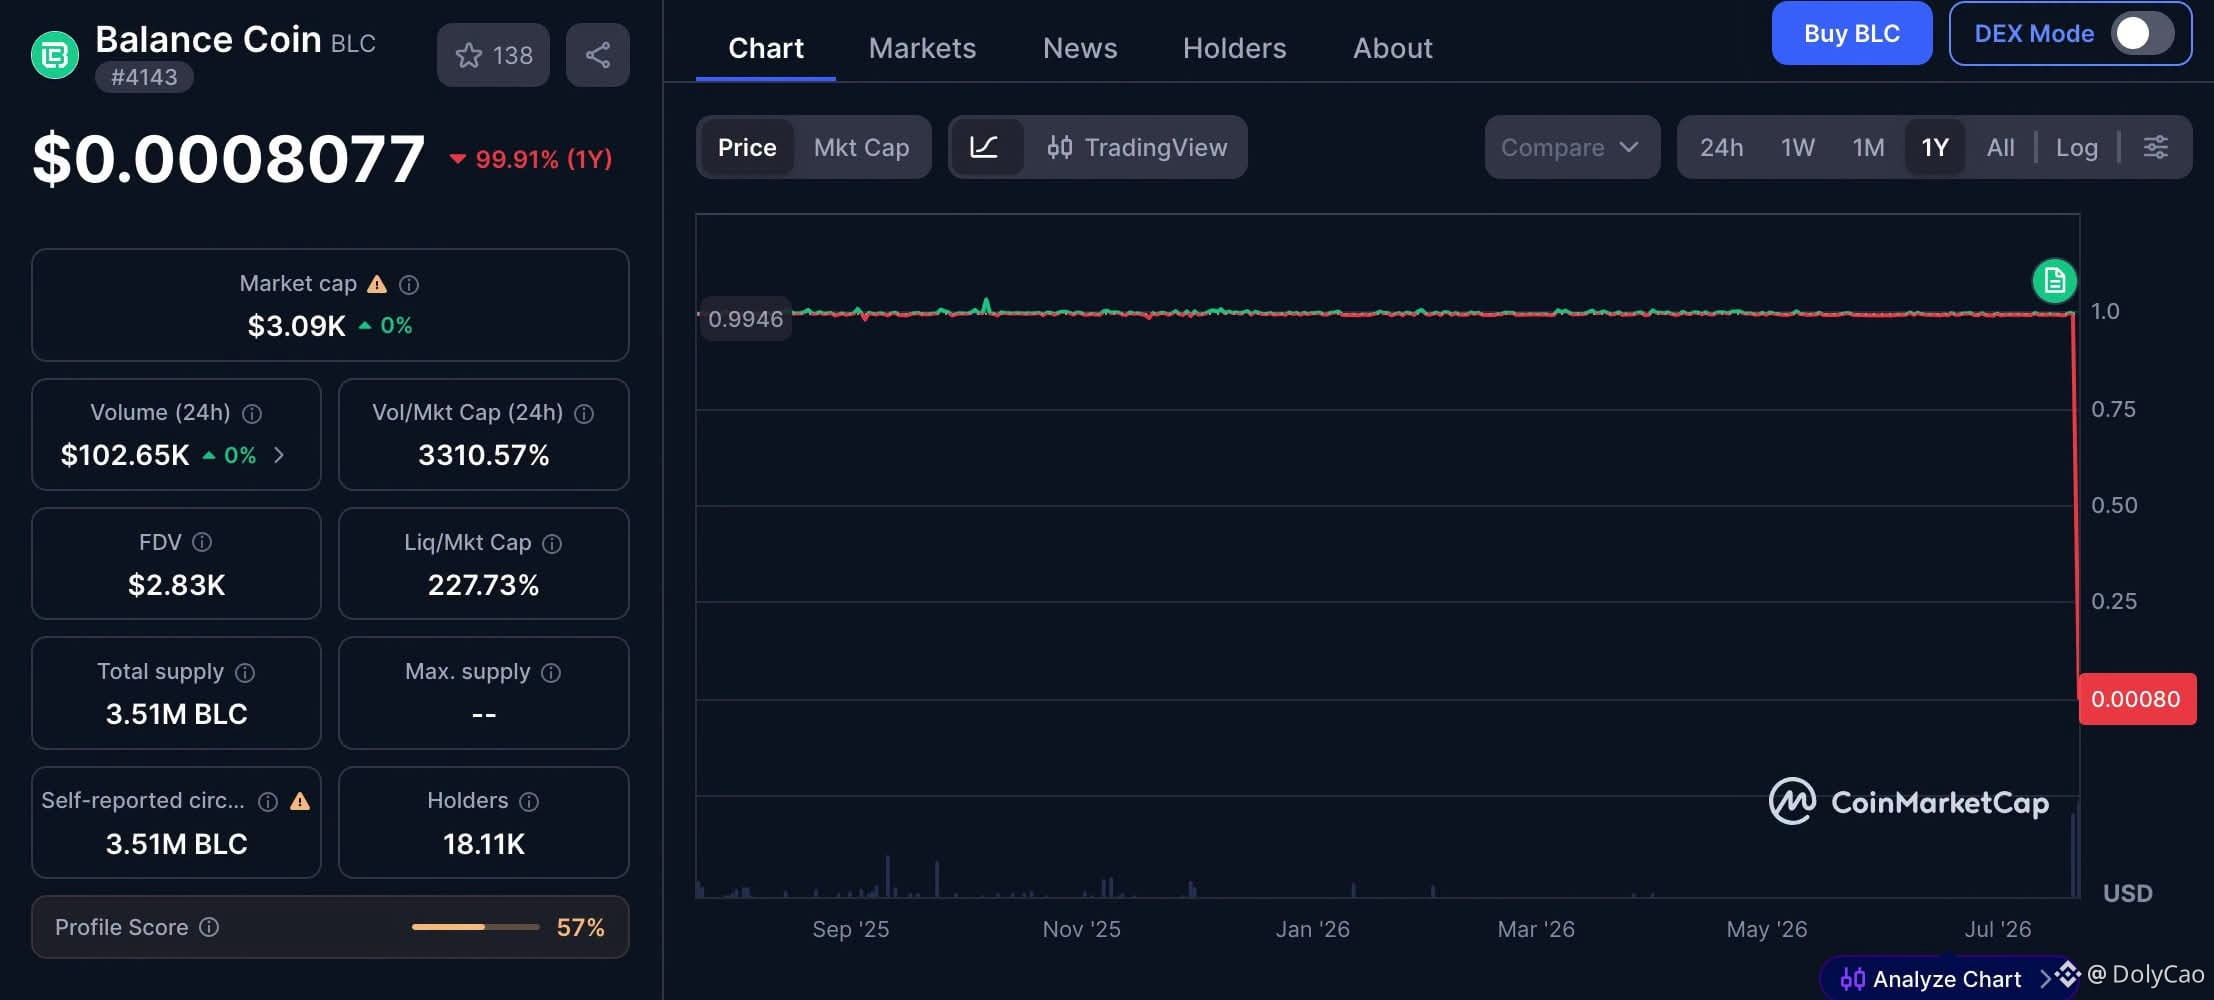Click the Analyze Chart candlestick icon
Image resolution: width=2214 pixels, height=1000 pixels.
point(1852,979)
